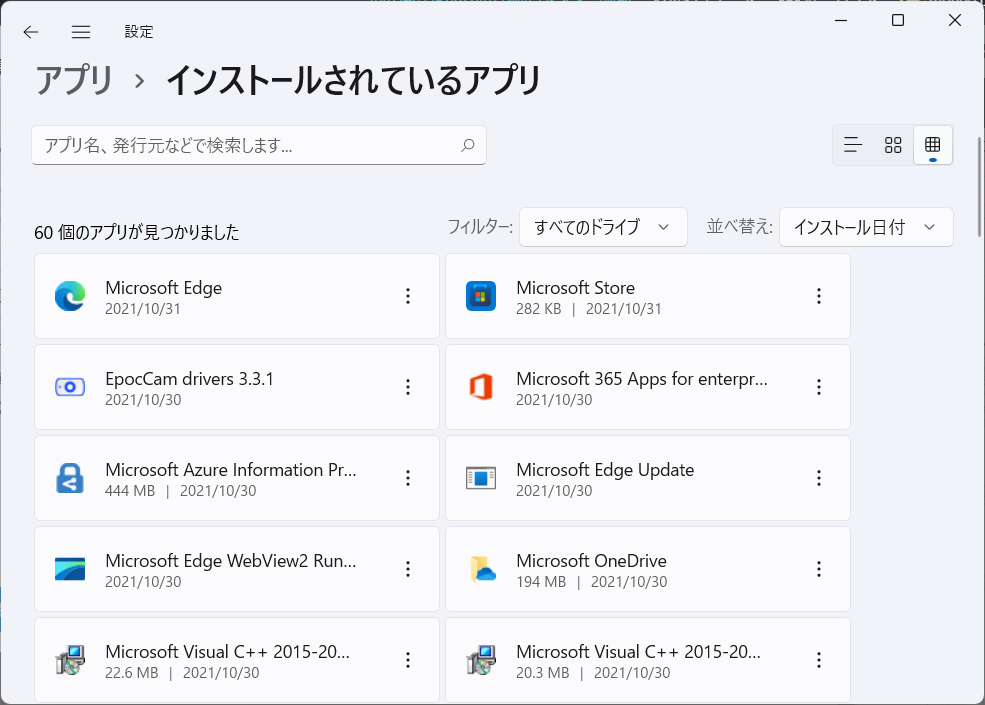Open more options for 20.3 MB Visual C++
The width and height of the screenshot is (985, 705).
click(x=819, y=660)
